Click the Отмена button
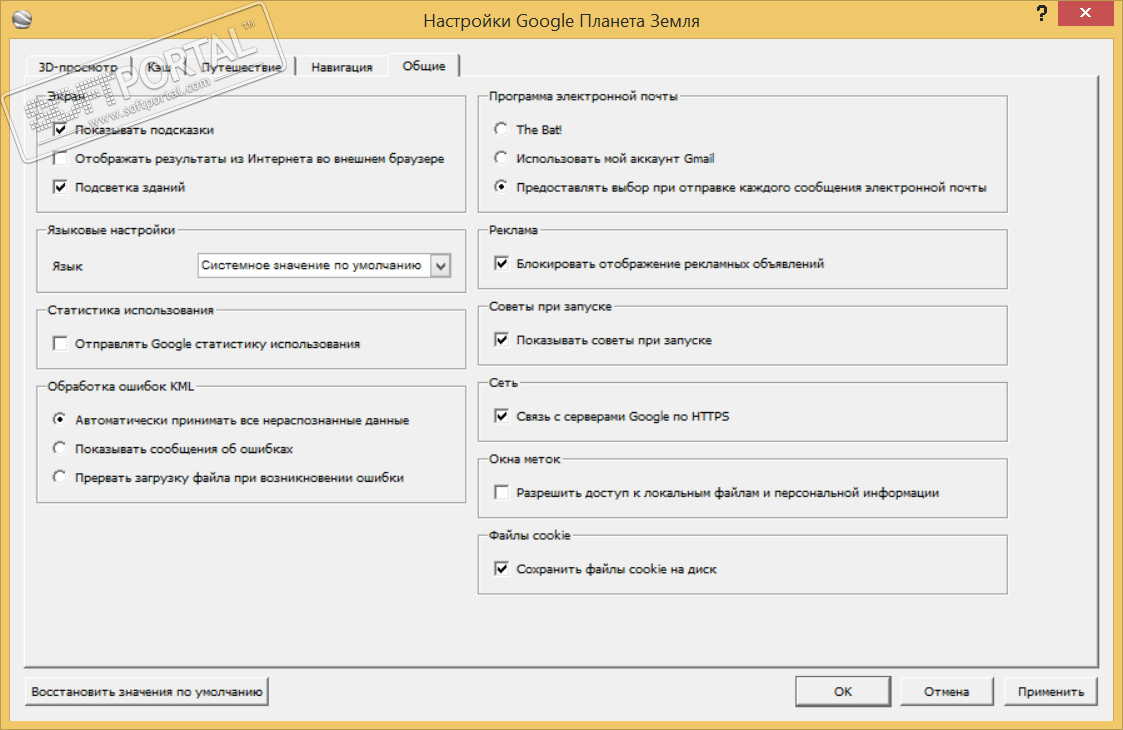Screen dimensions: 1123x730 tap(946, 691)
